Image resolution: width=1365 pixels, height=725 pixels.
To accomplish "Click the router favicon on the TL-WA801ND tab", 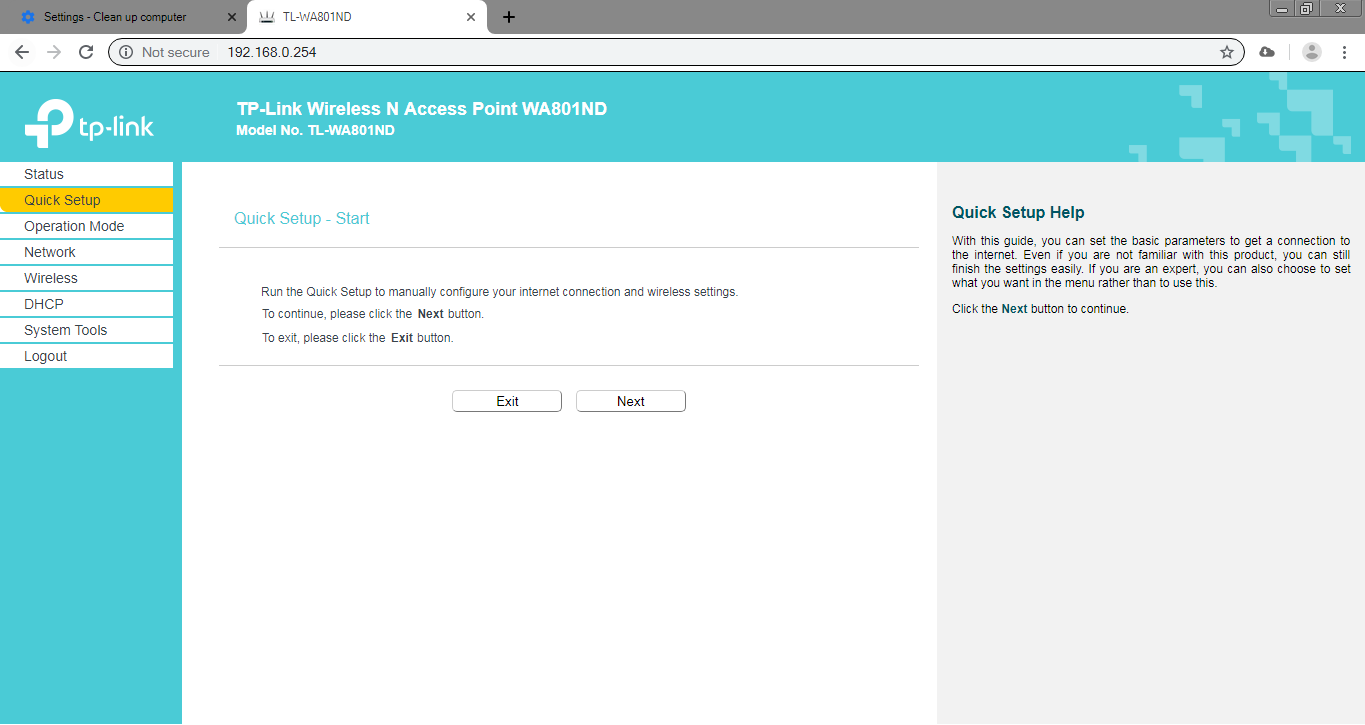I will pos(267,17).
